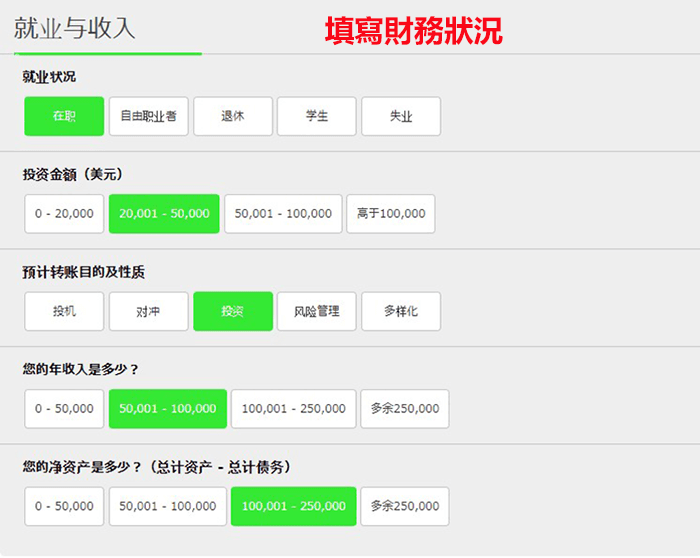The image size is (700, 558).
Task: Choose 自由职业者 employment option
Action: (x=148, y=116)
